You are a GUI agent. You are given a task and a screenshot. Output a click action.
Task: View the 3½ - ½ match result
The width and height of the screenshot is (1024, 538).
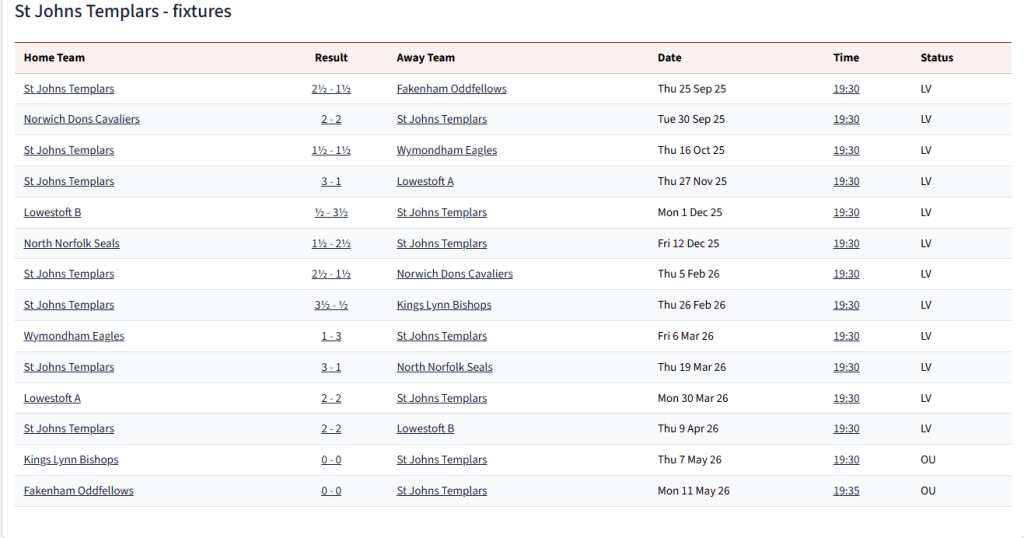tap(331, 305)
